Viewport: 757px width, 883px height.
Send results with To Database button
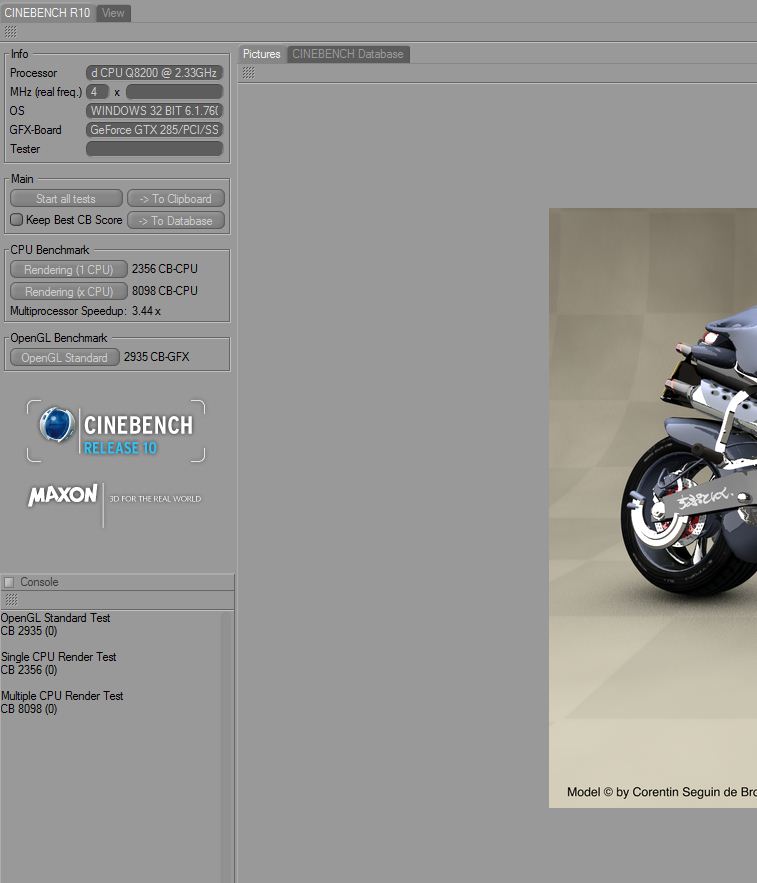point(176,220)
